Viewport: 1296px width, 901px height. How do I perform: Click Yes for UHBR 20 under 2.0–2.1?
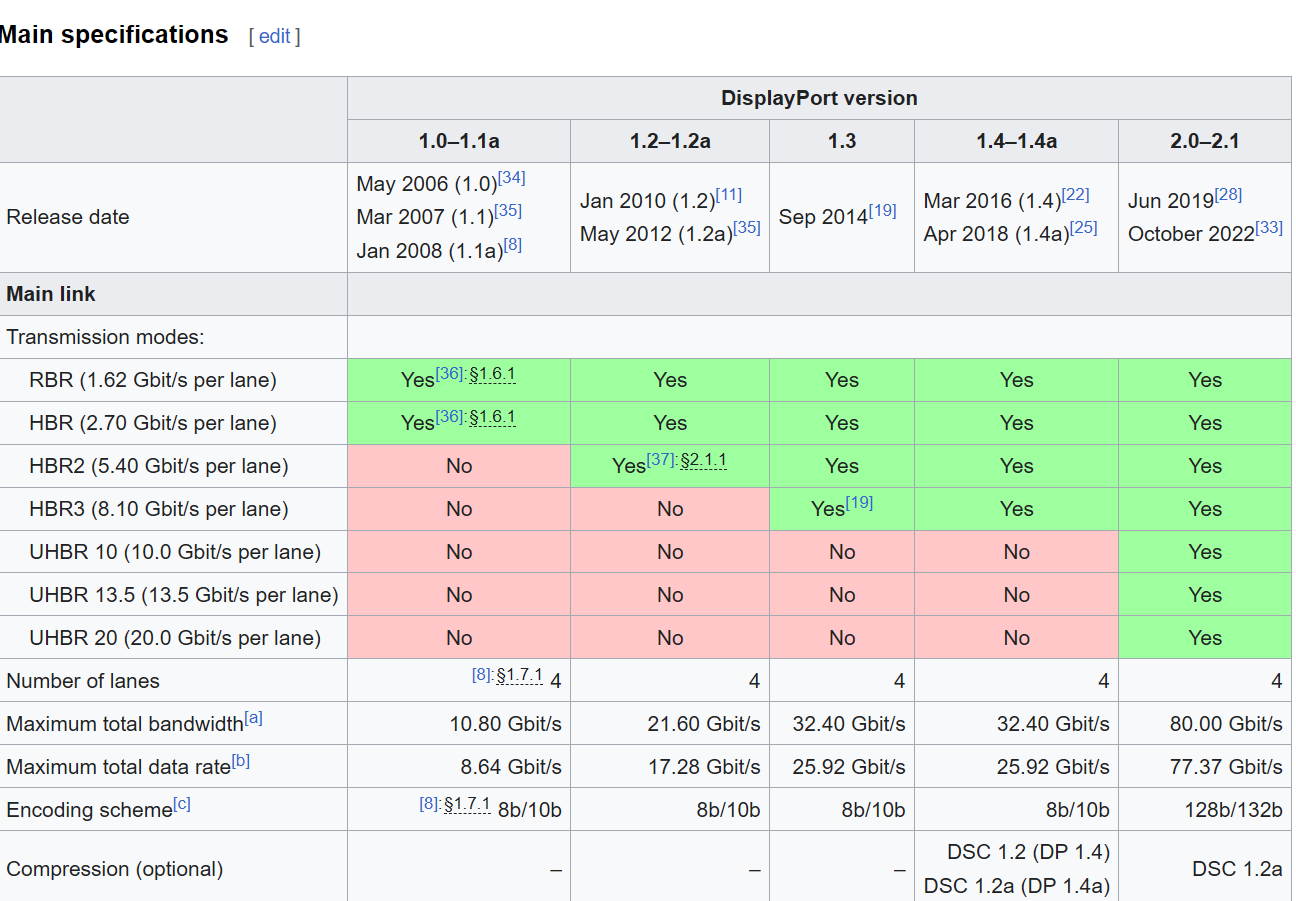pos(1205,638)
